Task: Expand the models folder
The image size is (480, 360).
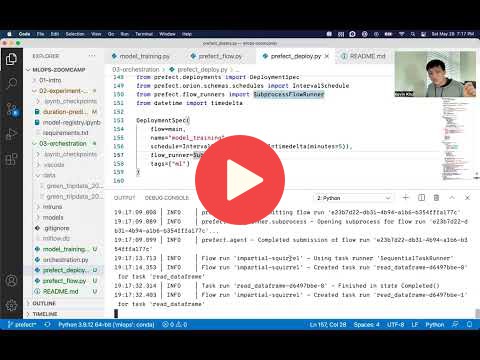Action: 53,217
